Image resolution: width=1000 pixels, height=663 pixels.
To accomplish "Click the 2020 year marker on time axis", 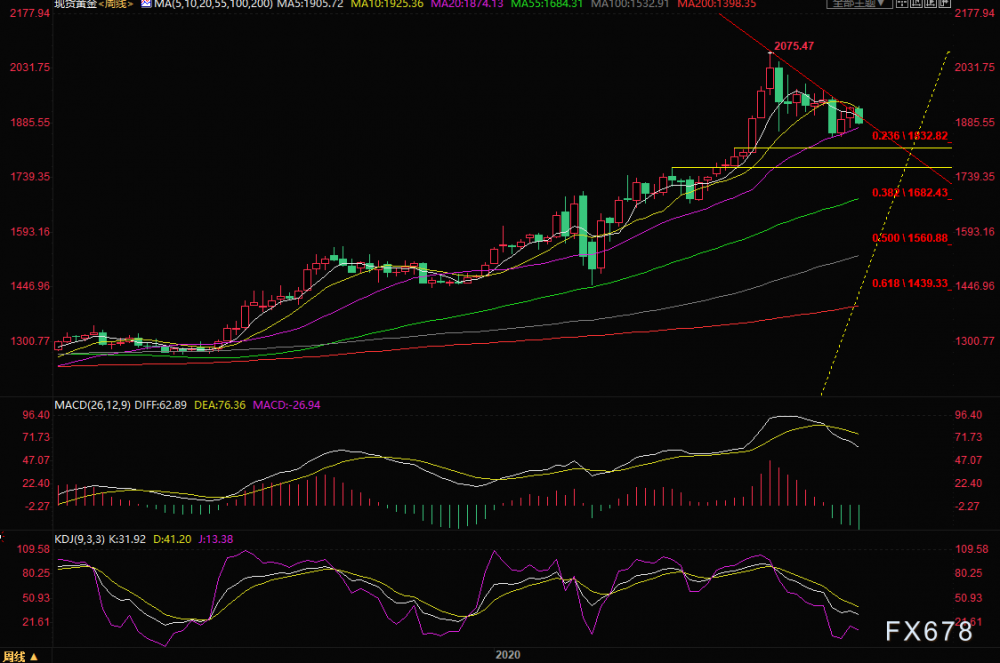I will [x=508, y=655].
